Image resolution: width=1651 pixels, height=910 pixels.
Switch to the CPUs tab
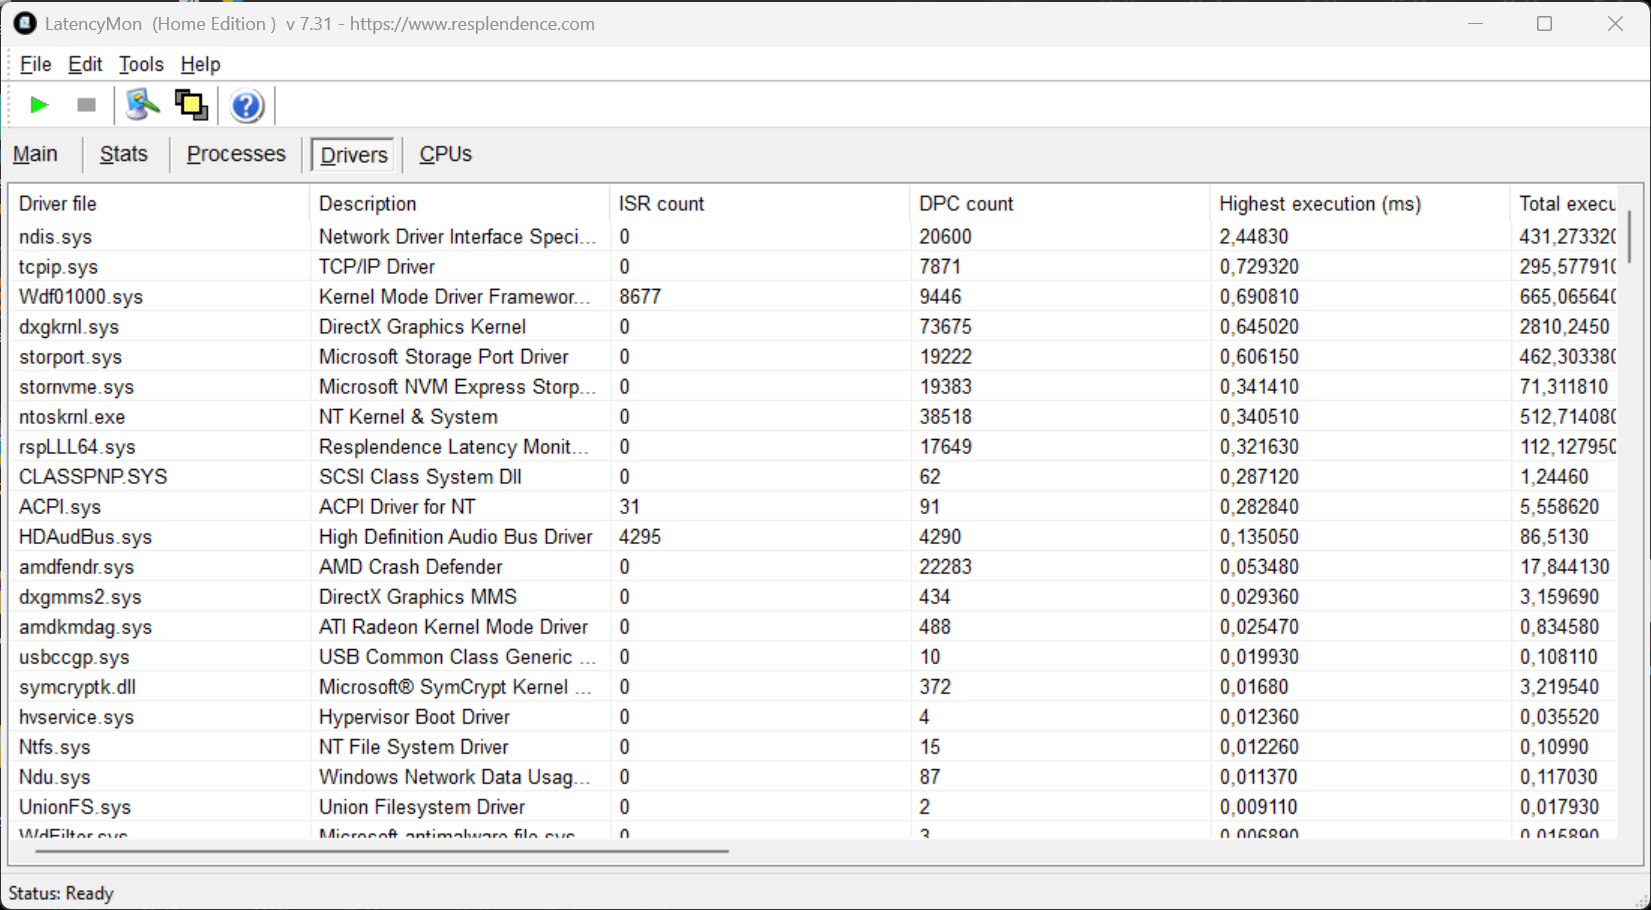[445, 154]
